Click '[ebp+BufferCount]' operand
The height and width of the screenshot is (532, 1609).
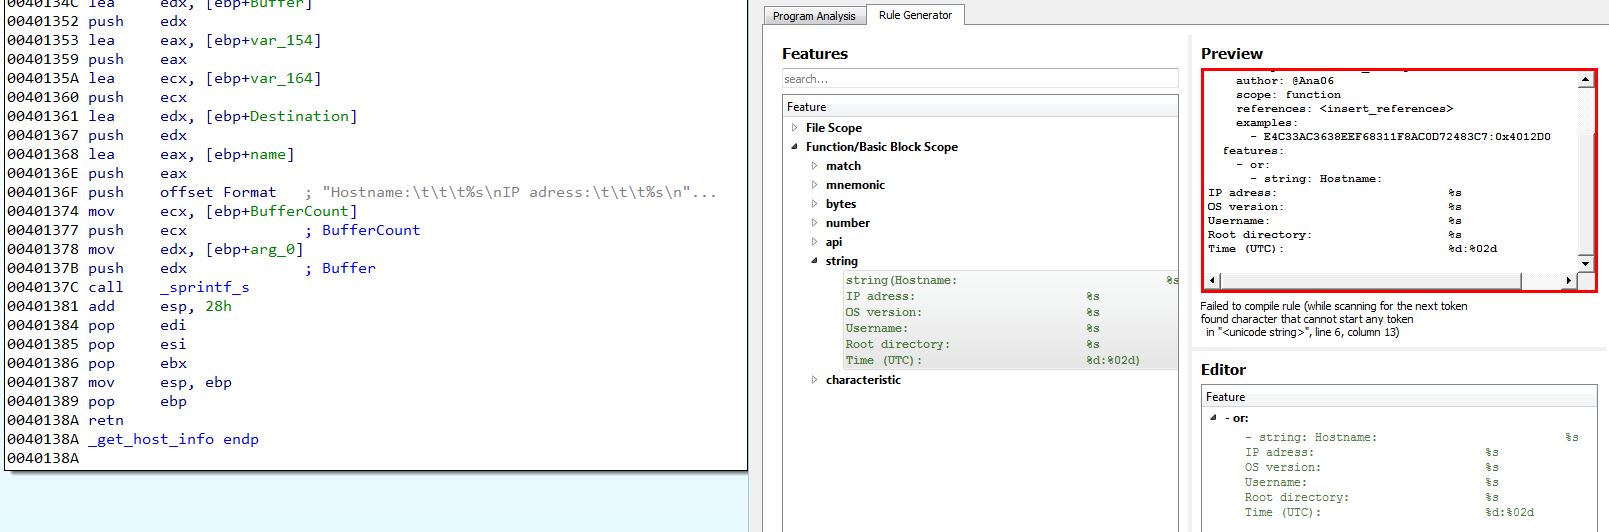pos(283,211)
